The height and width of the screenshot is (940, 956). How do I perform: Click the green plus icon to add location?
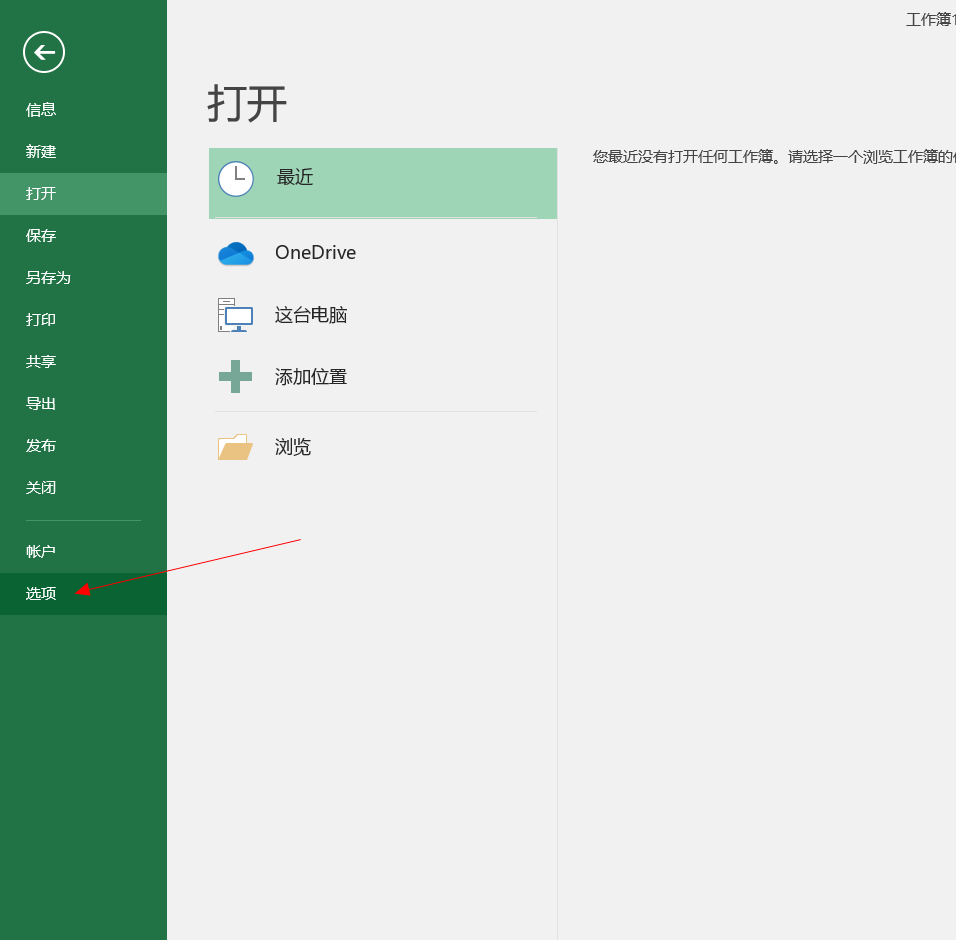235,377
